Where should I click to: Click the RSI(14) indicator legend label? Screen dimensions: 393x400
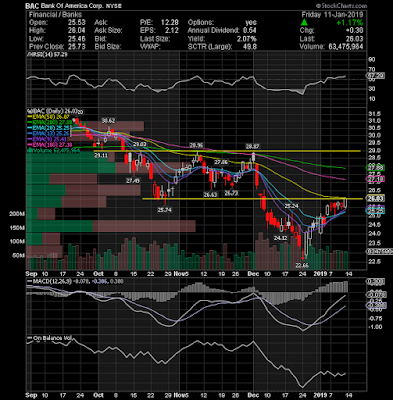click(47, 55)
